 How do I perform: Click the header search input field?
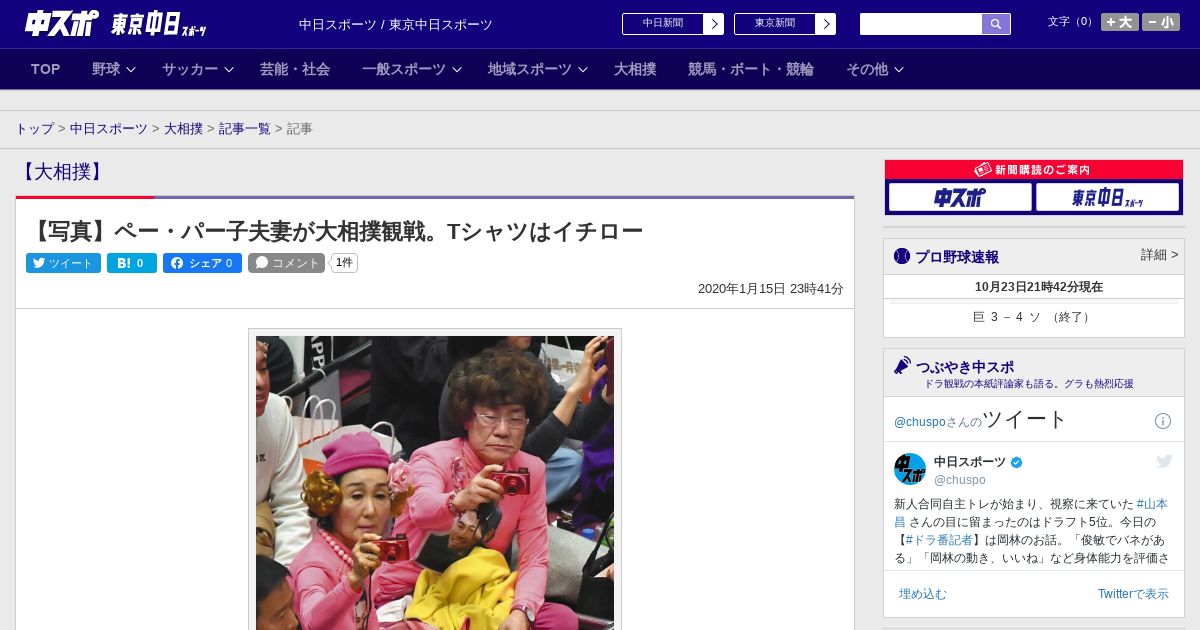(921, 24)
